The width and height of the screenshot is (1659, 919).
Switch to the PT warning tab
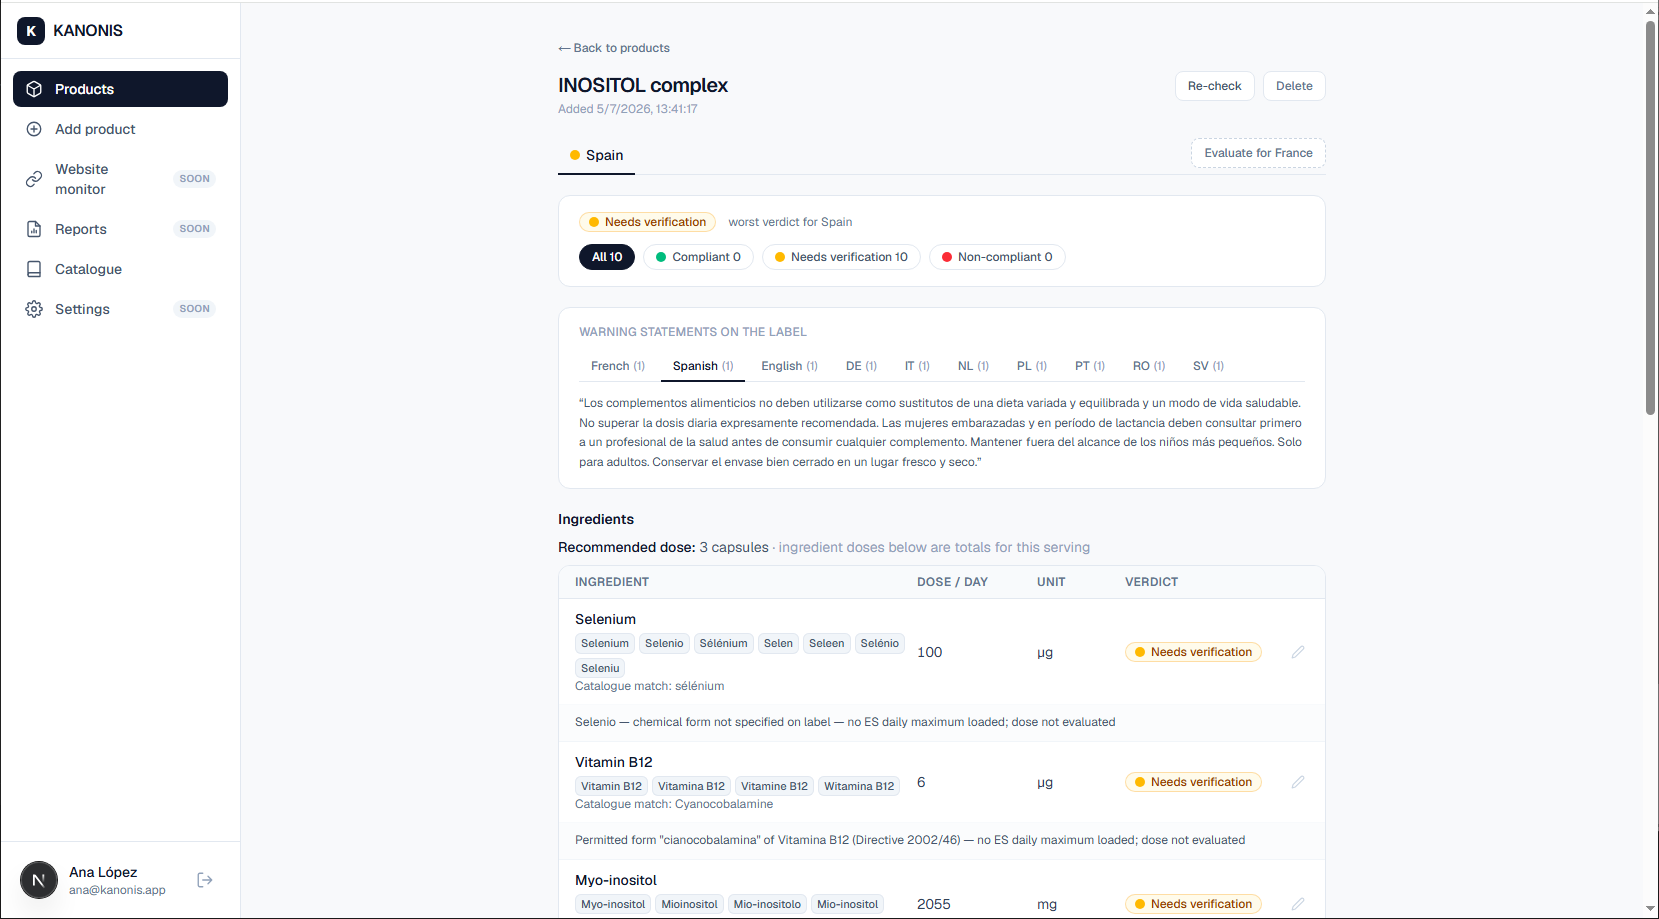pyautogui.click(x=1090, y=366)
